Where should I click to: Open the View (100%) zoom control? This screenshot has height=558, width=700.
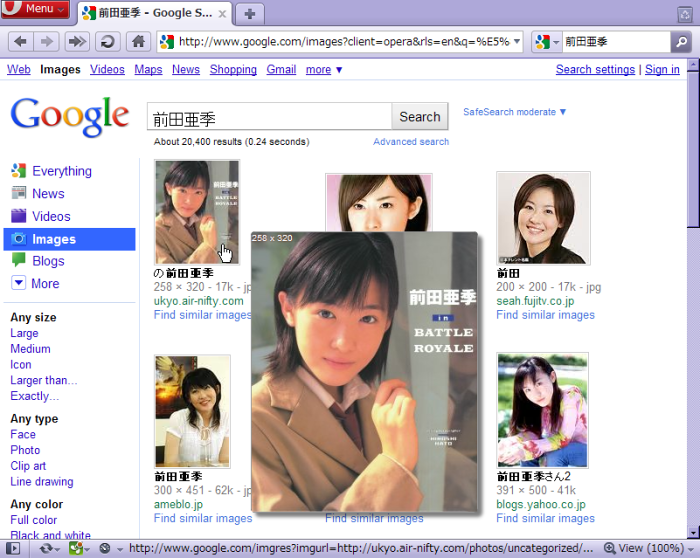[650, 549]
